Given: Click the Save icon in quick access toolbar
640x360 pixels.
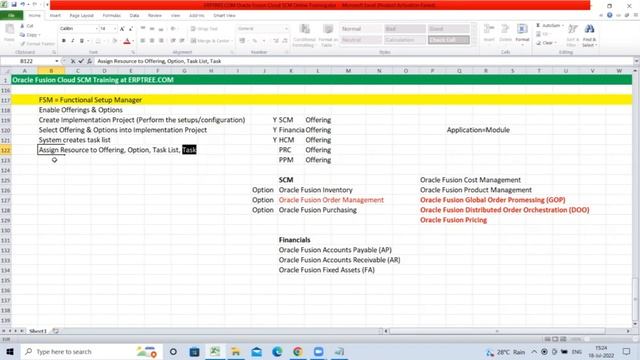Looking at the screenshot, I should (13, 5).
